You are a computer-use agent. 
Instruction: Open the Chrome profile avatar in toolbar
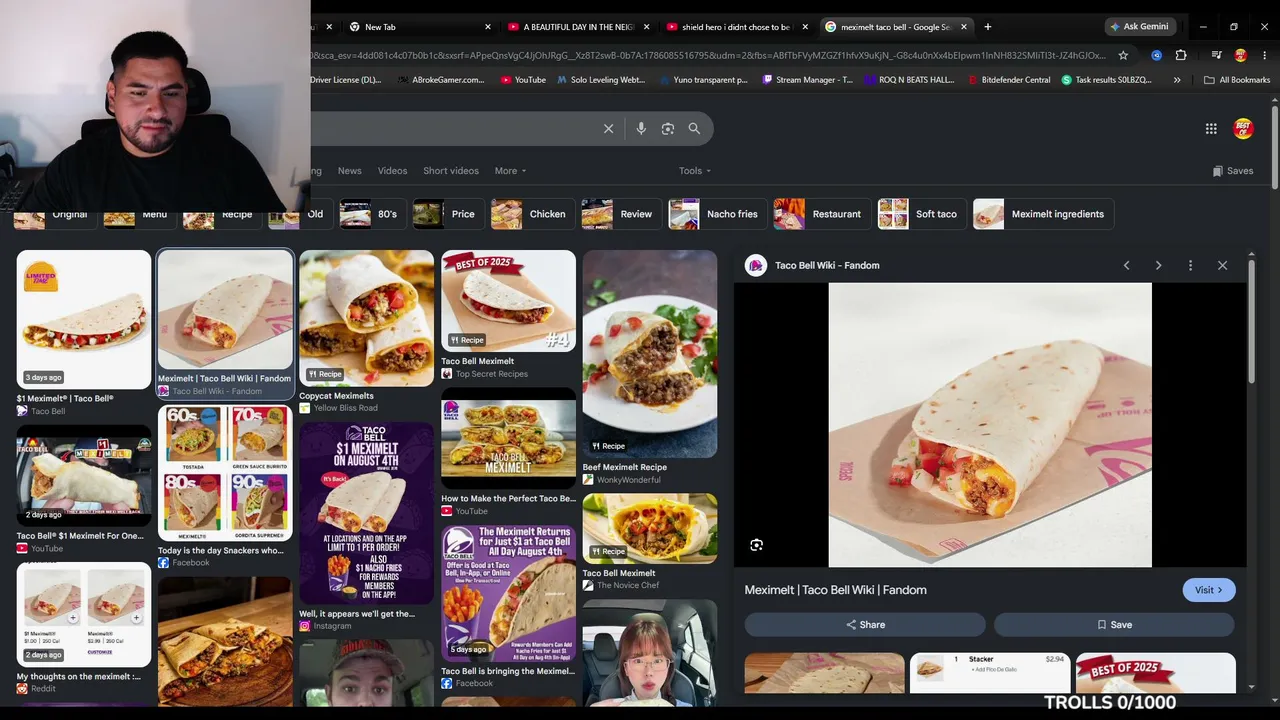click(x=1241, y=55)
